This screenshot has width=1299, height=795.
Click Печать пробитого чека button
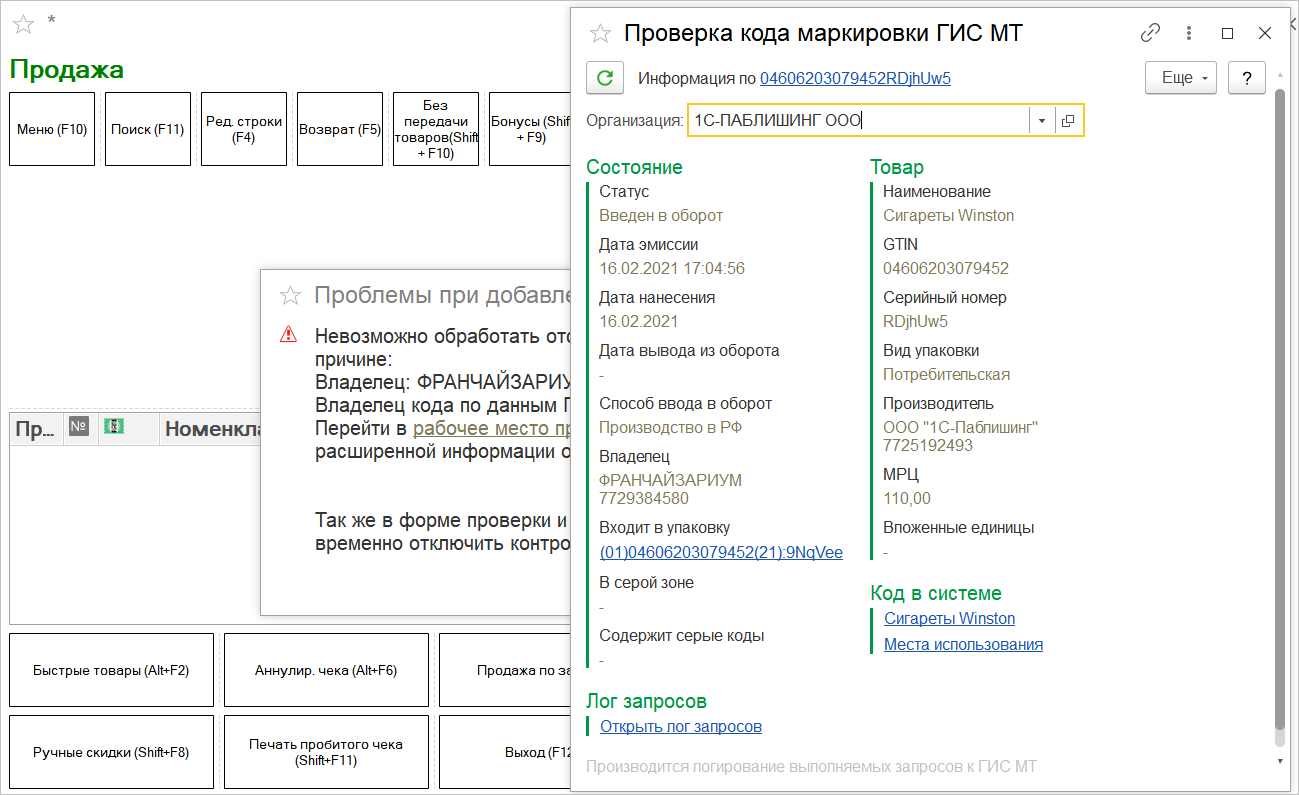click(326, 752)
